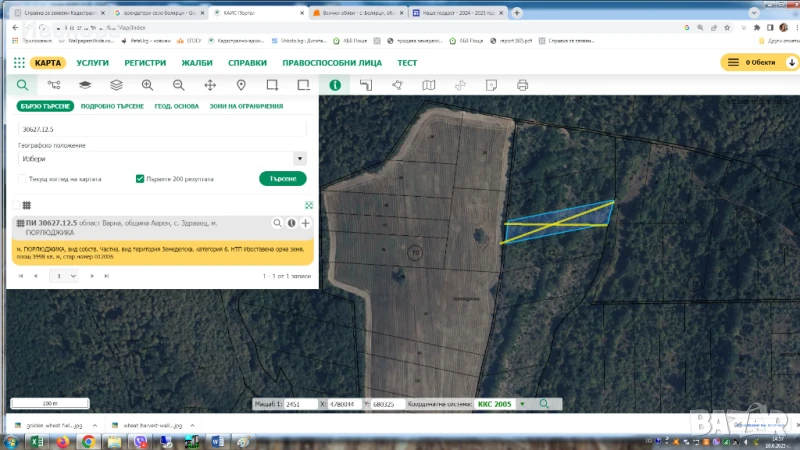Enable 'Текущ изглед на картата' checkbox
800x450 pixels.
22,179
